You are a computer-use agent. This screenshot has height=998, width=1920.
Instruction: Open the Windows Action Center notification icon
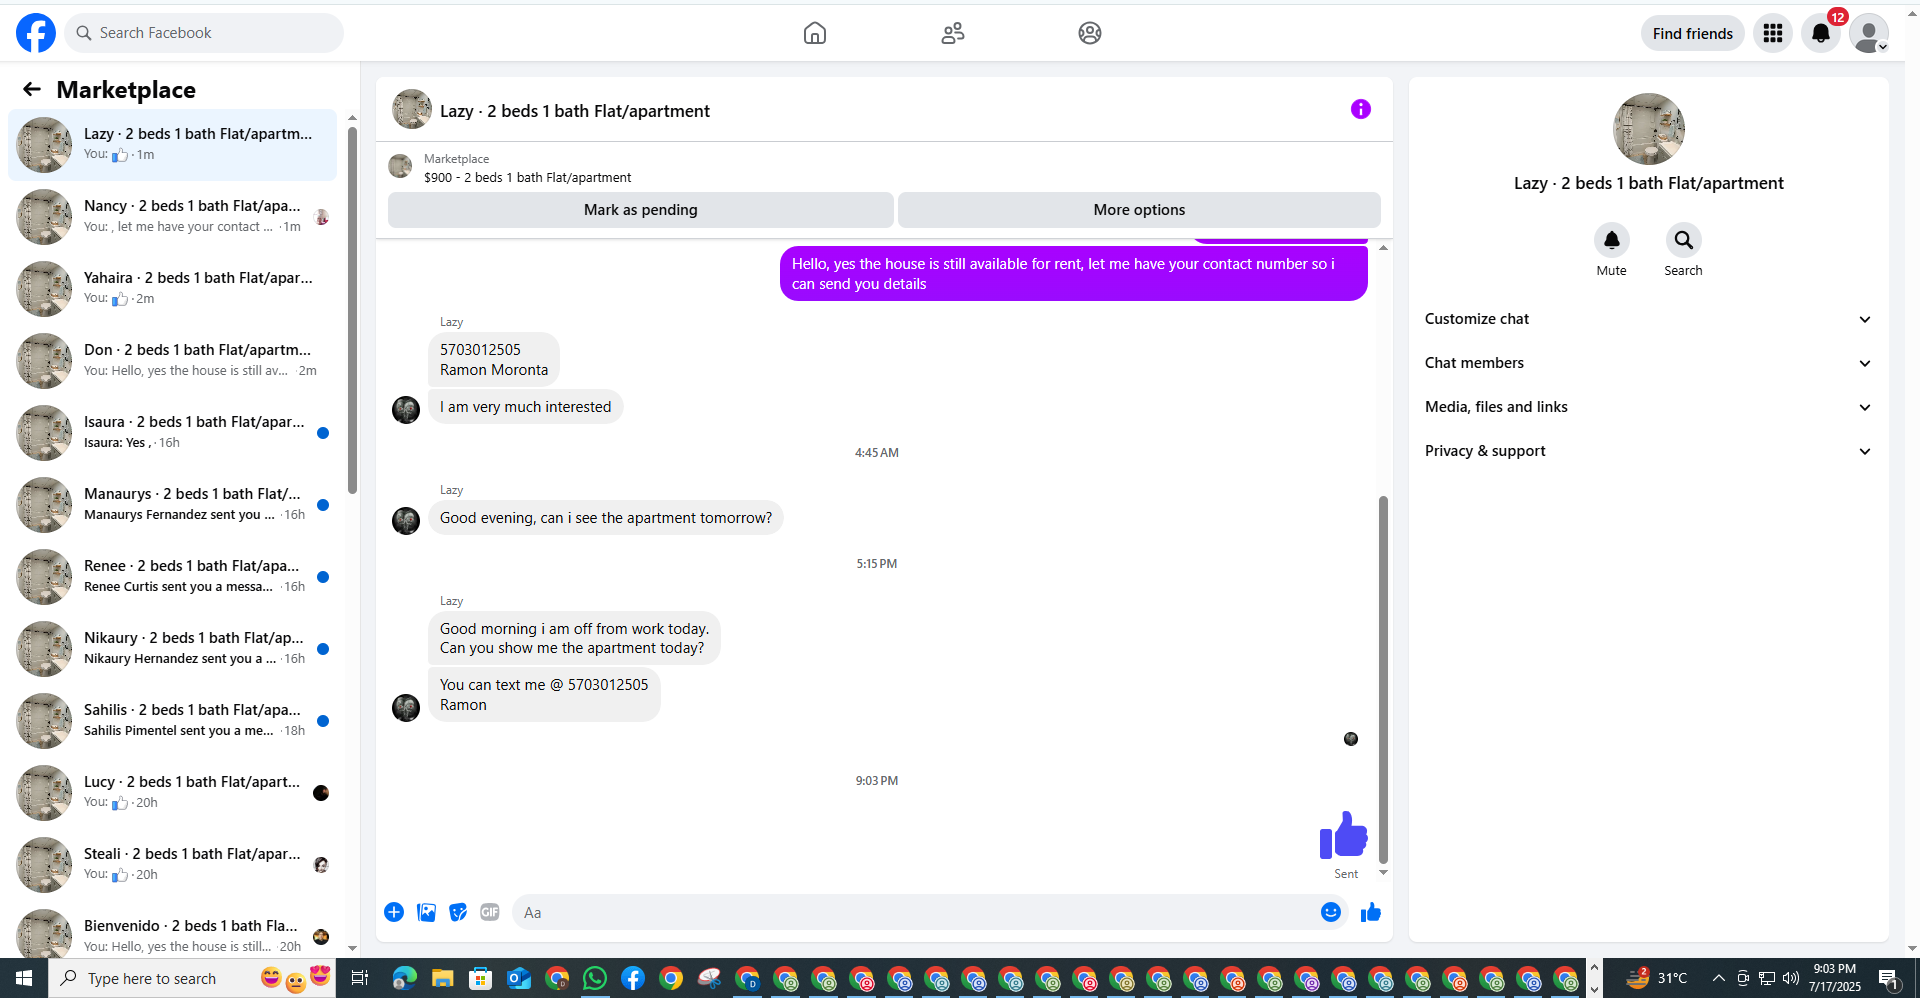tap(1888, 978)
